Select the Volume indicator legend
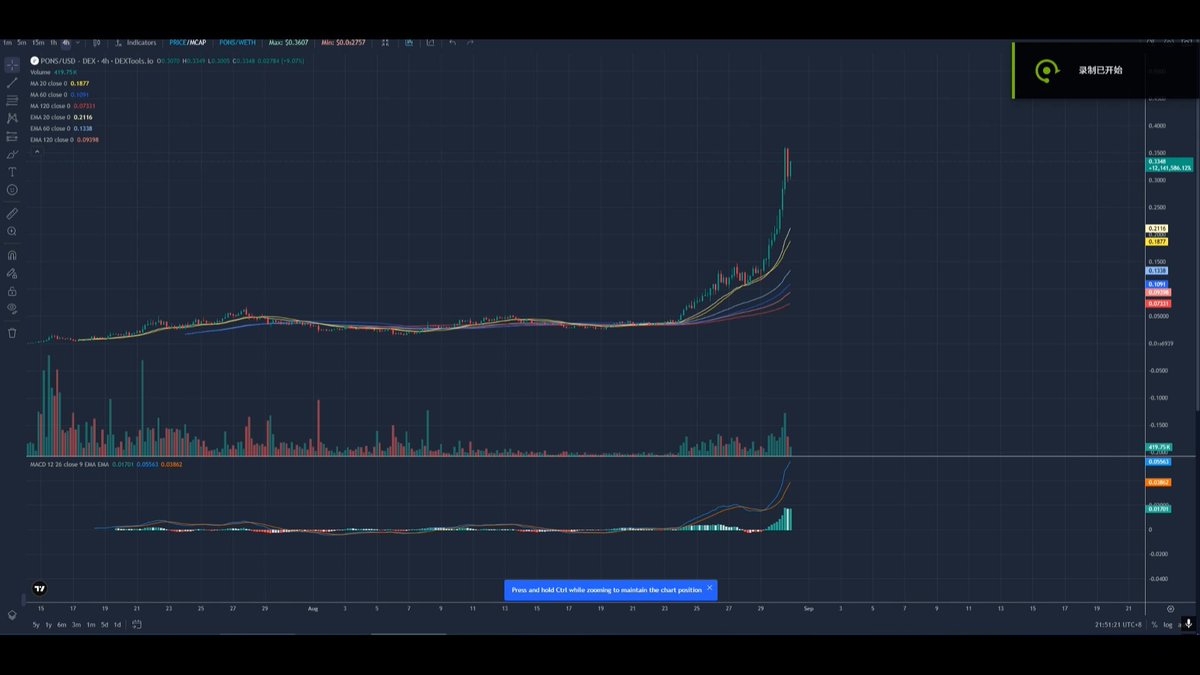This screenshot has width=1200, height=675. [x=53, y=72]
